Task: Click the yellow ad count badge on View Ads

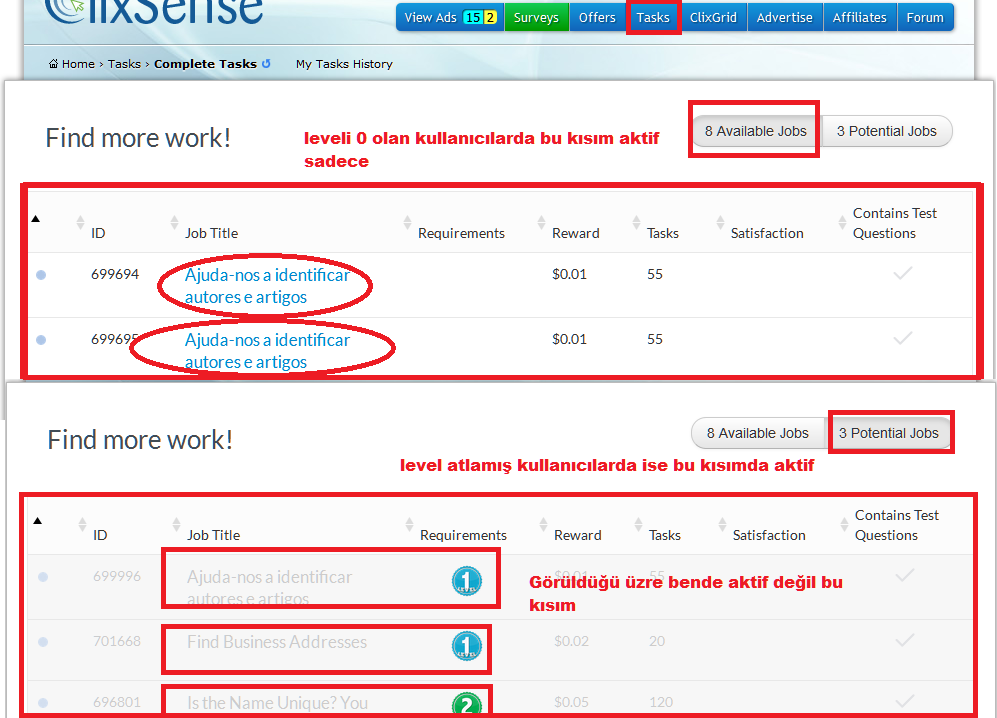Action: [x=489, y=17]
